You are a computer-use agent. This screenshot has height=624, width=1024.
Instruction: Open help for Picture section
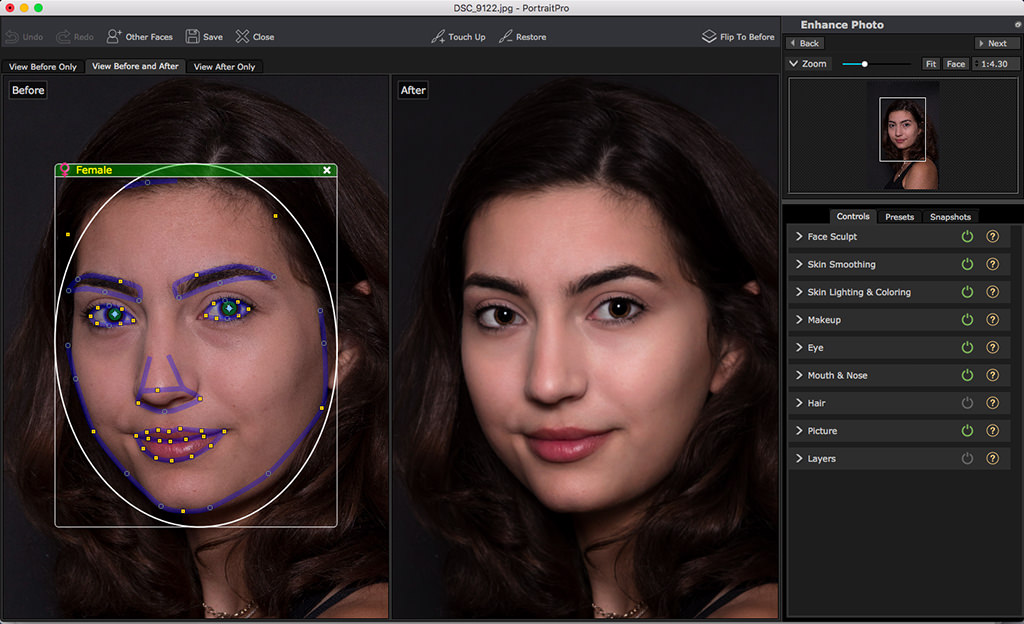click(992, 431)
